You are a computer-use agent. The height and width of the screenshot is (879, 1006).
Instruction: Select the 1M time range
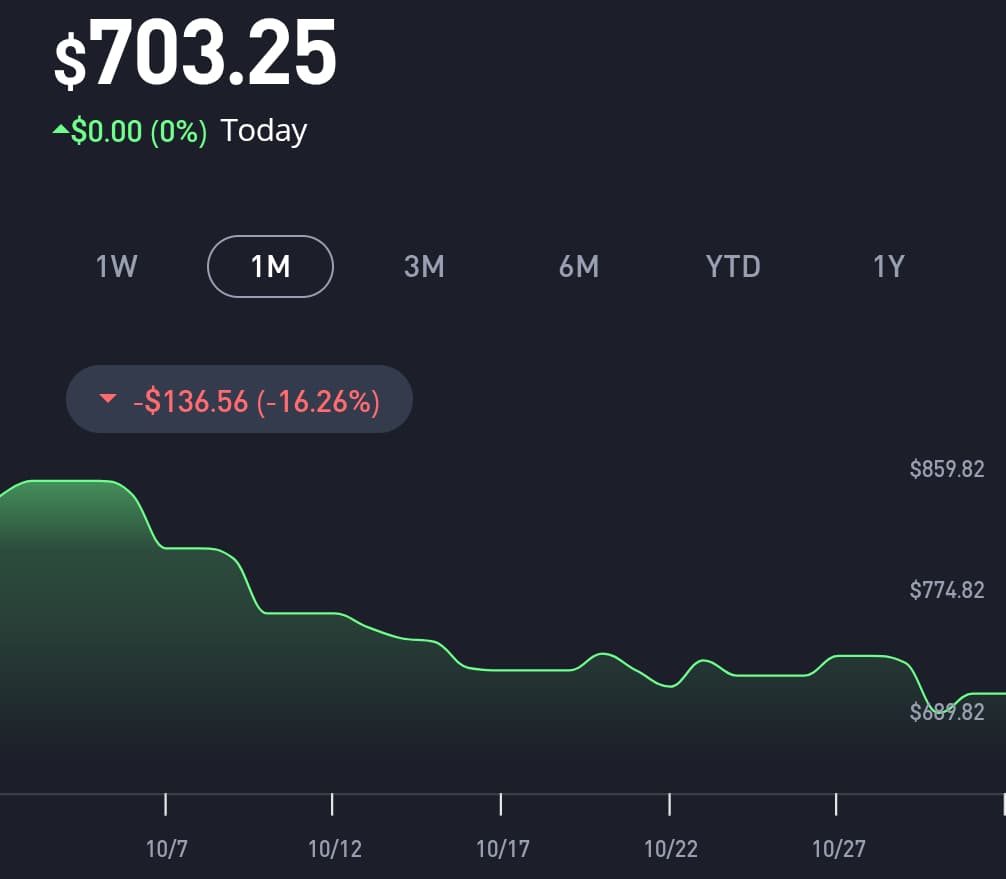tap(270, 266)
